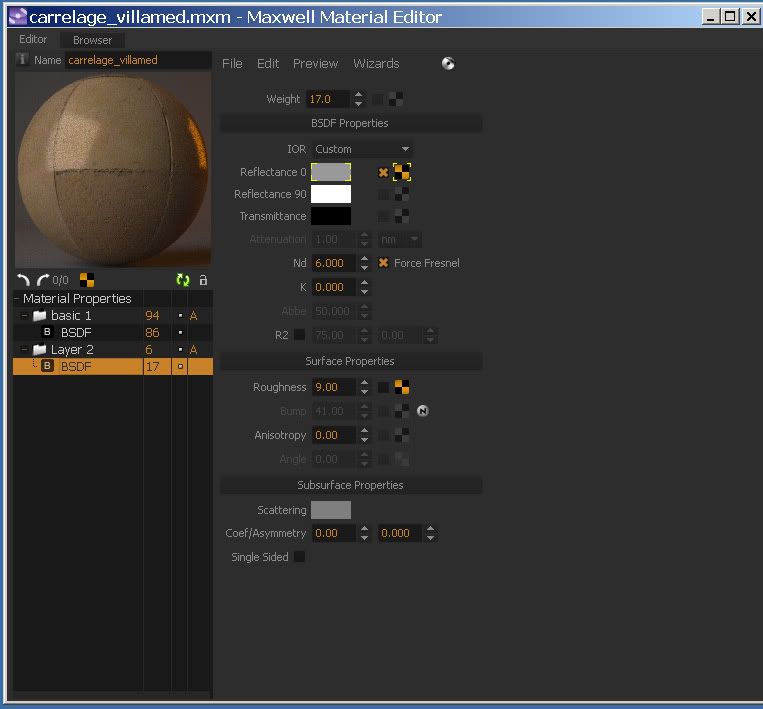Click the padlock icon under the preview
The height and width of the screenshot is (709, 763).
click(204, 280)
